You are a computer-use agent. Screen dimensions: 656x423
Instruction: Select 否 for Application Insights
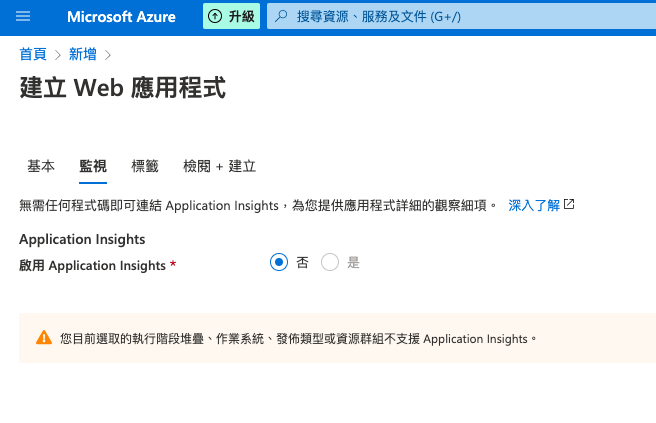coord(279,262)
